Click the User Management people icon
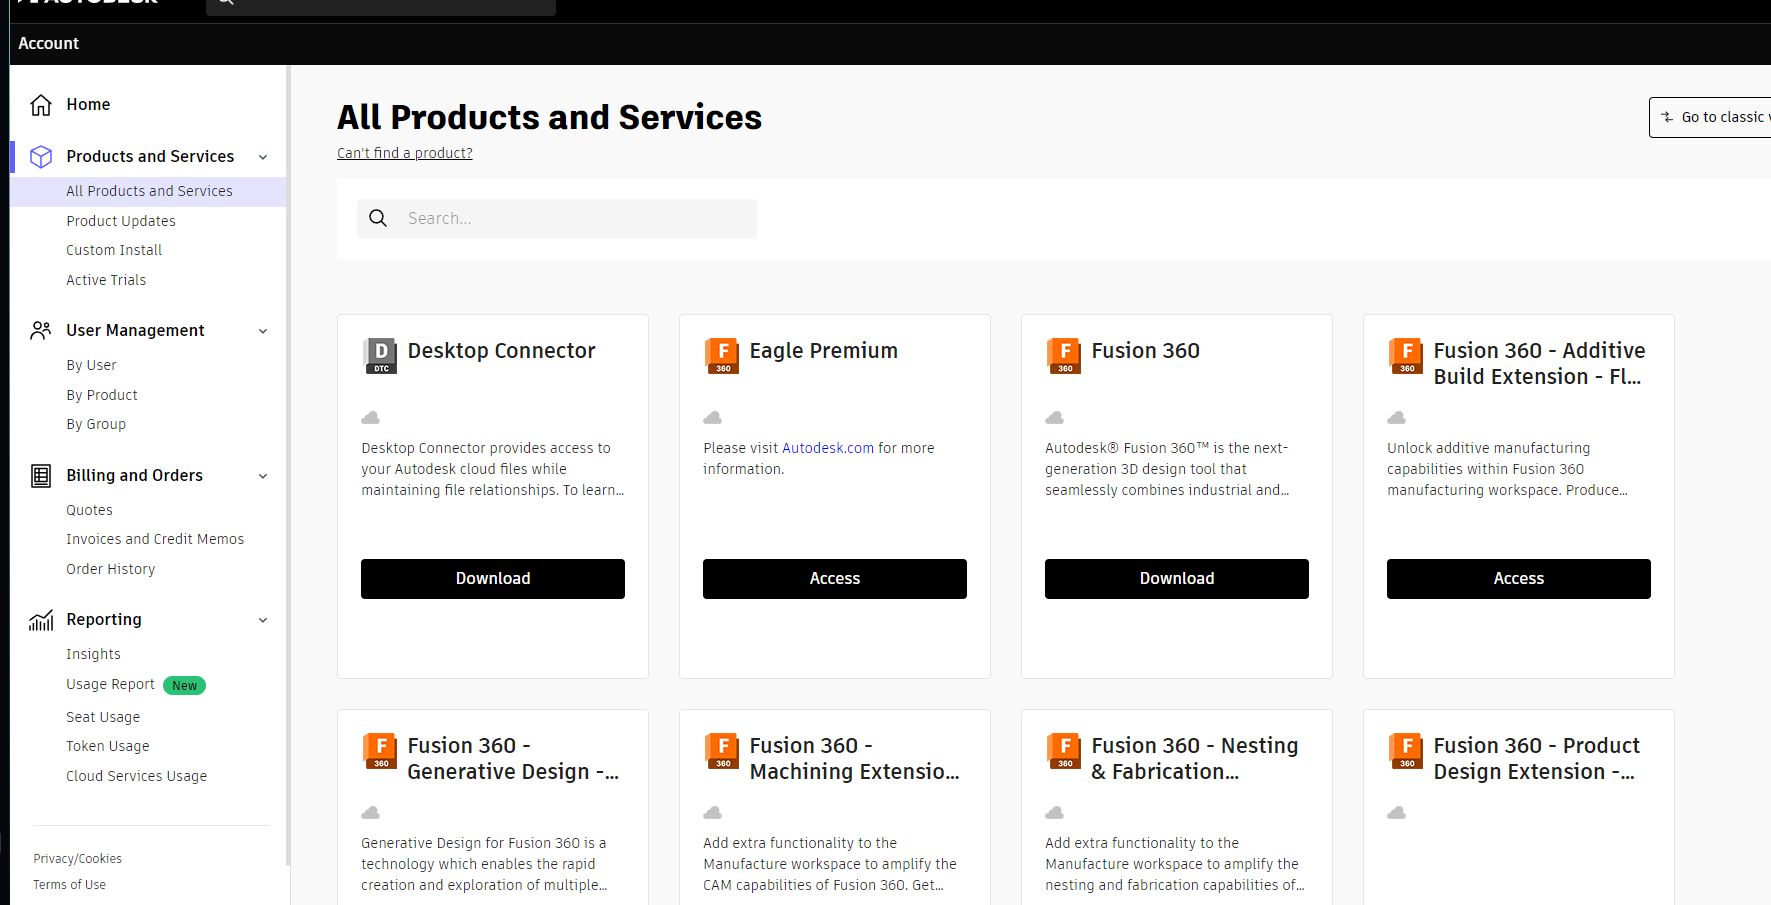1771x905 pixels. [x=41, y=331]
